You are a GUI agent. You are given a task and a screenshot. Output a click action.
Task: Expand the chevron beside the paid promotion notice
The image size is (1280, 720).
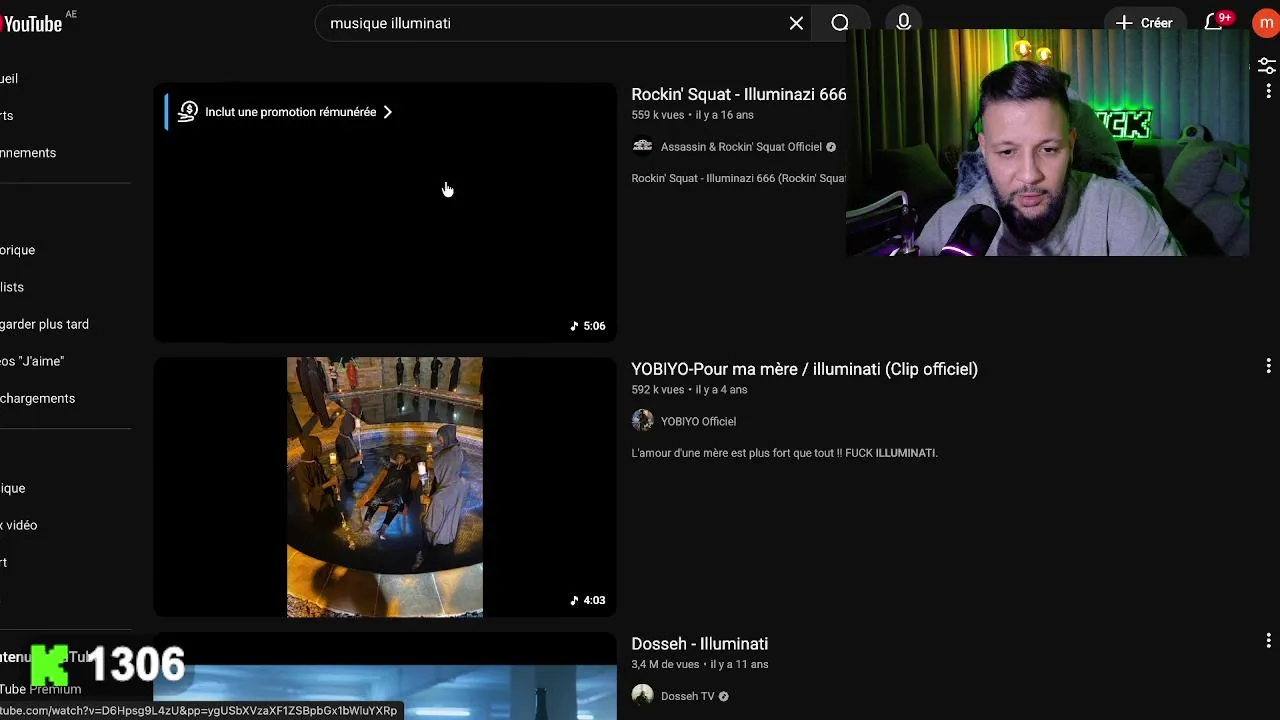(387, 112)
